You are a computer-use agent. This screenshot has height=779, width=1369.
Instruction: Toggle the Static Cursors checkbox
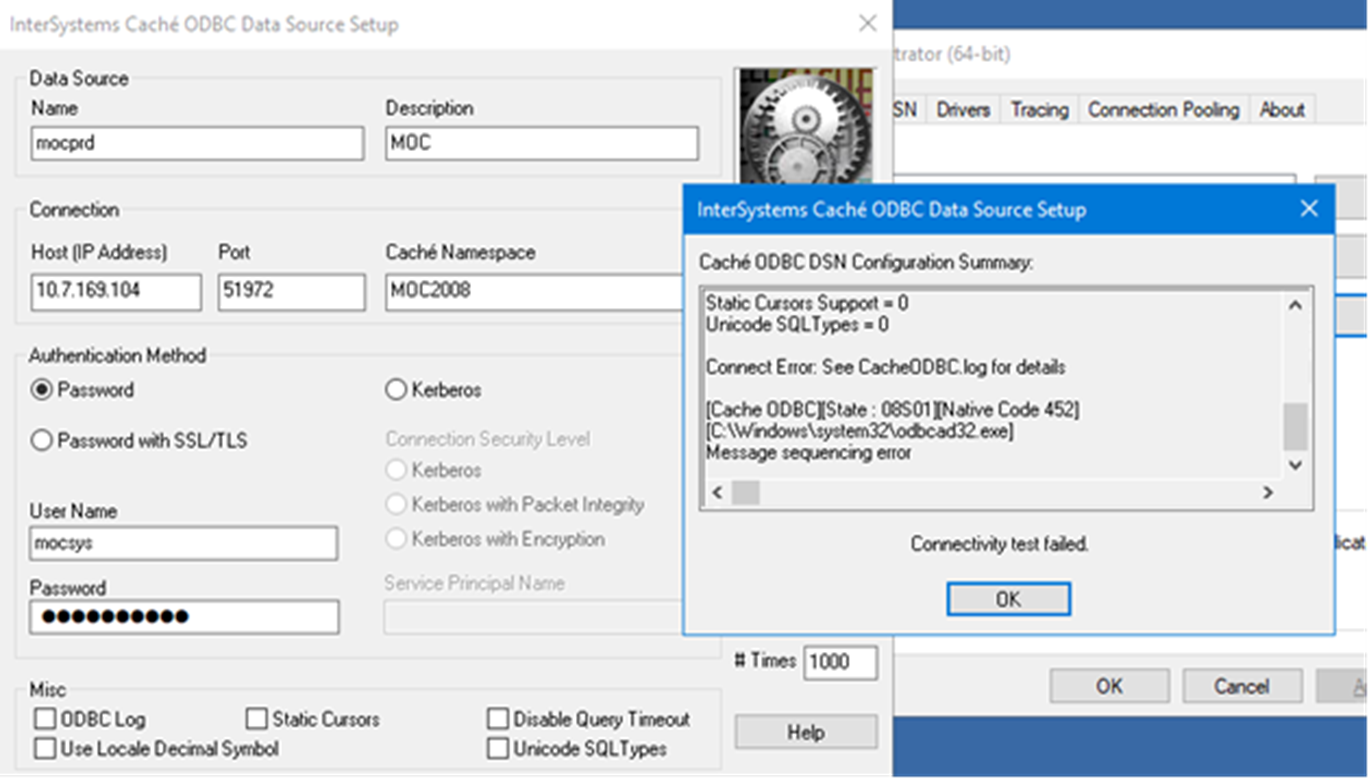pyautogui.click(x=257, y=719)
